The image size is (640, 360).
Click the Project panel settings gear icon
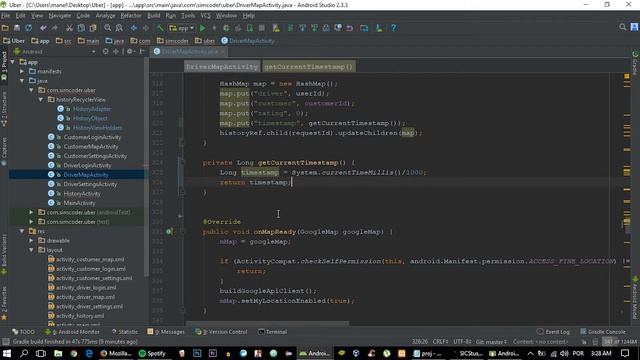[x=130, y=52]
